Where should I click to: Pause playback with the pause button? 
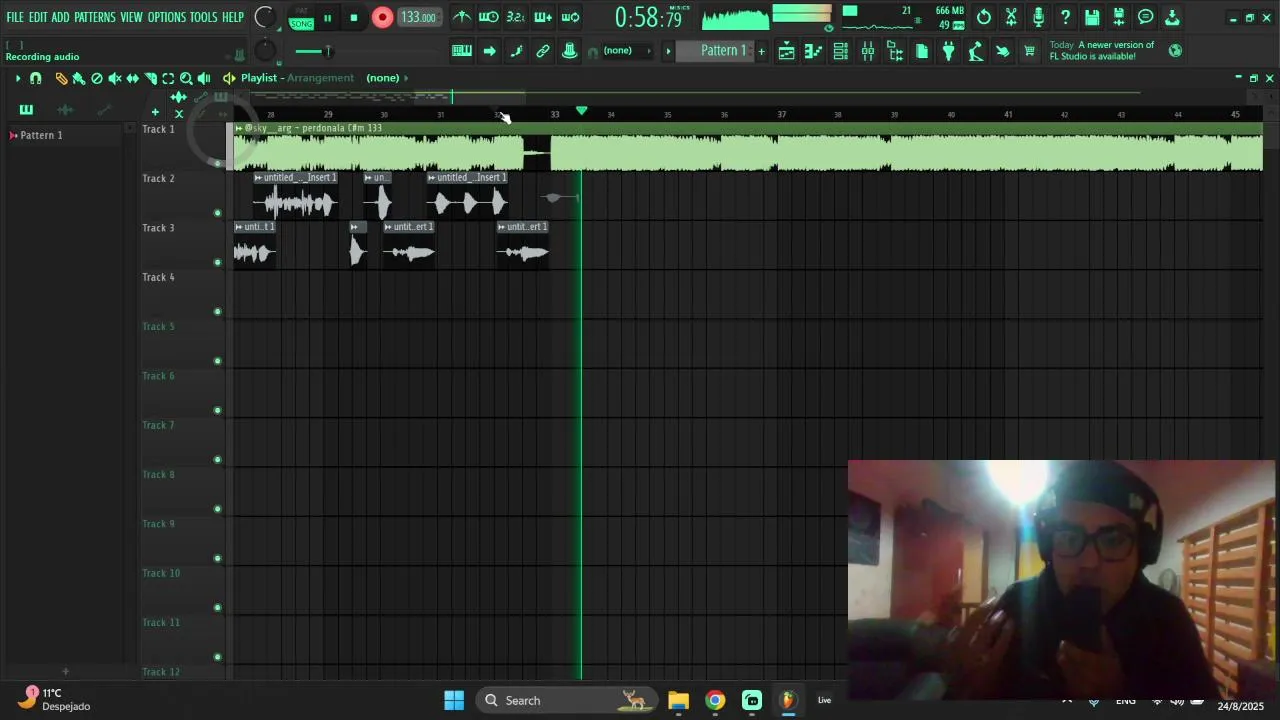(x=327, y=18)
